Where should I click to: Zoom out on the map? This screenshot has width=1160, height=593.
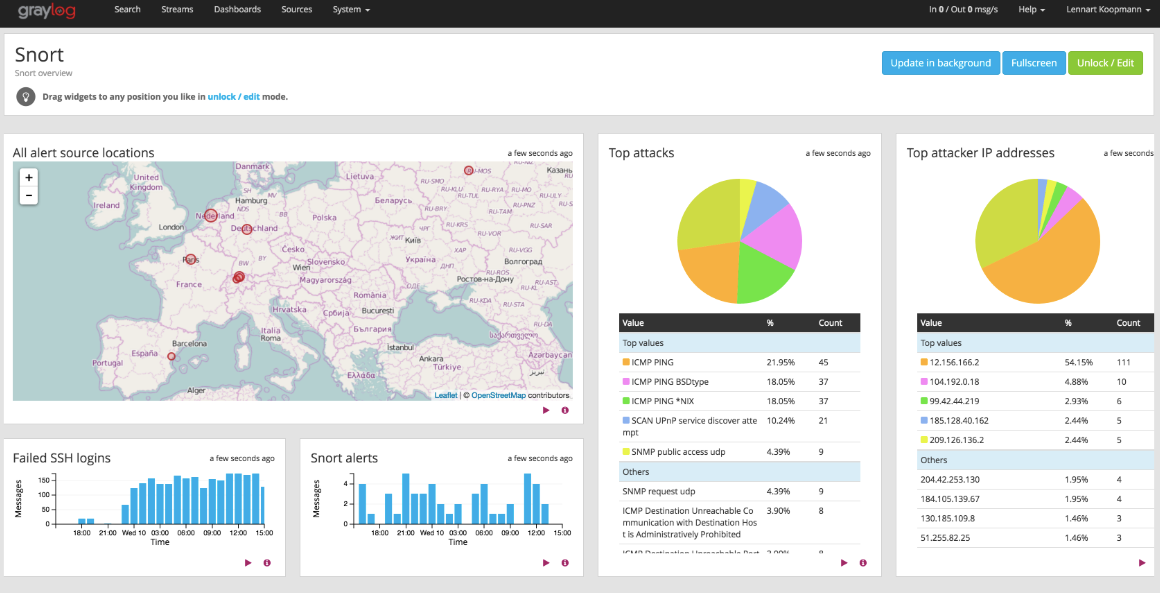coord(29,195)
